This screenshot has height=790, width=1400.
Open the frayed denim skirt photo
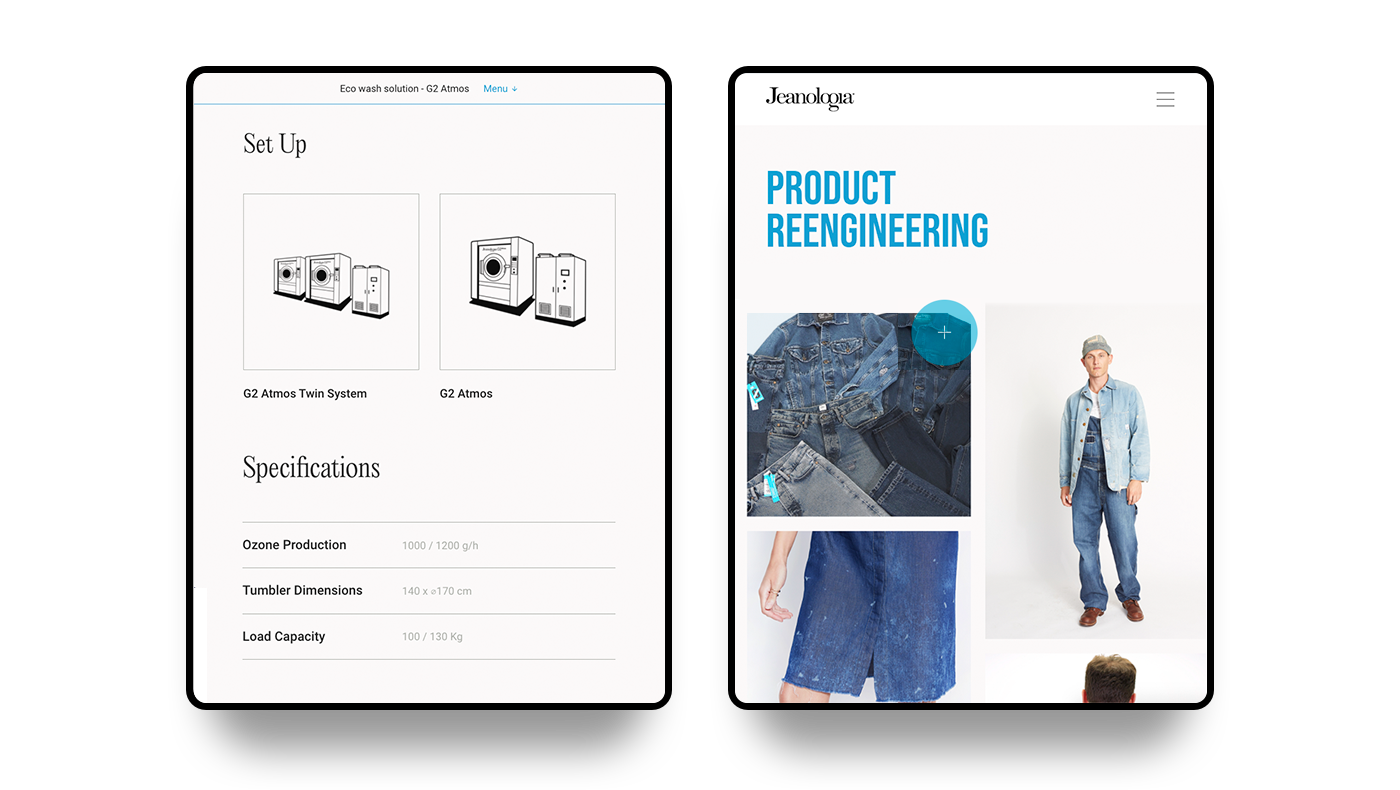(x=858, y=615)
